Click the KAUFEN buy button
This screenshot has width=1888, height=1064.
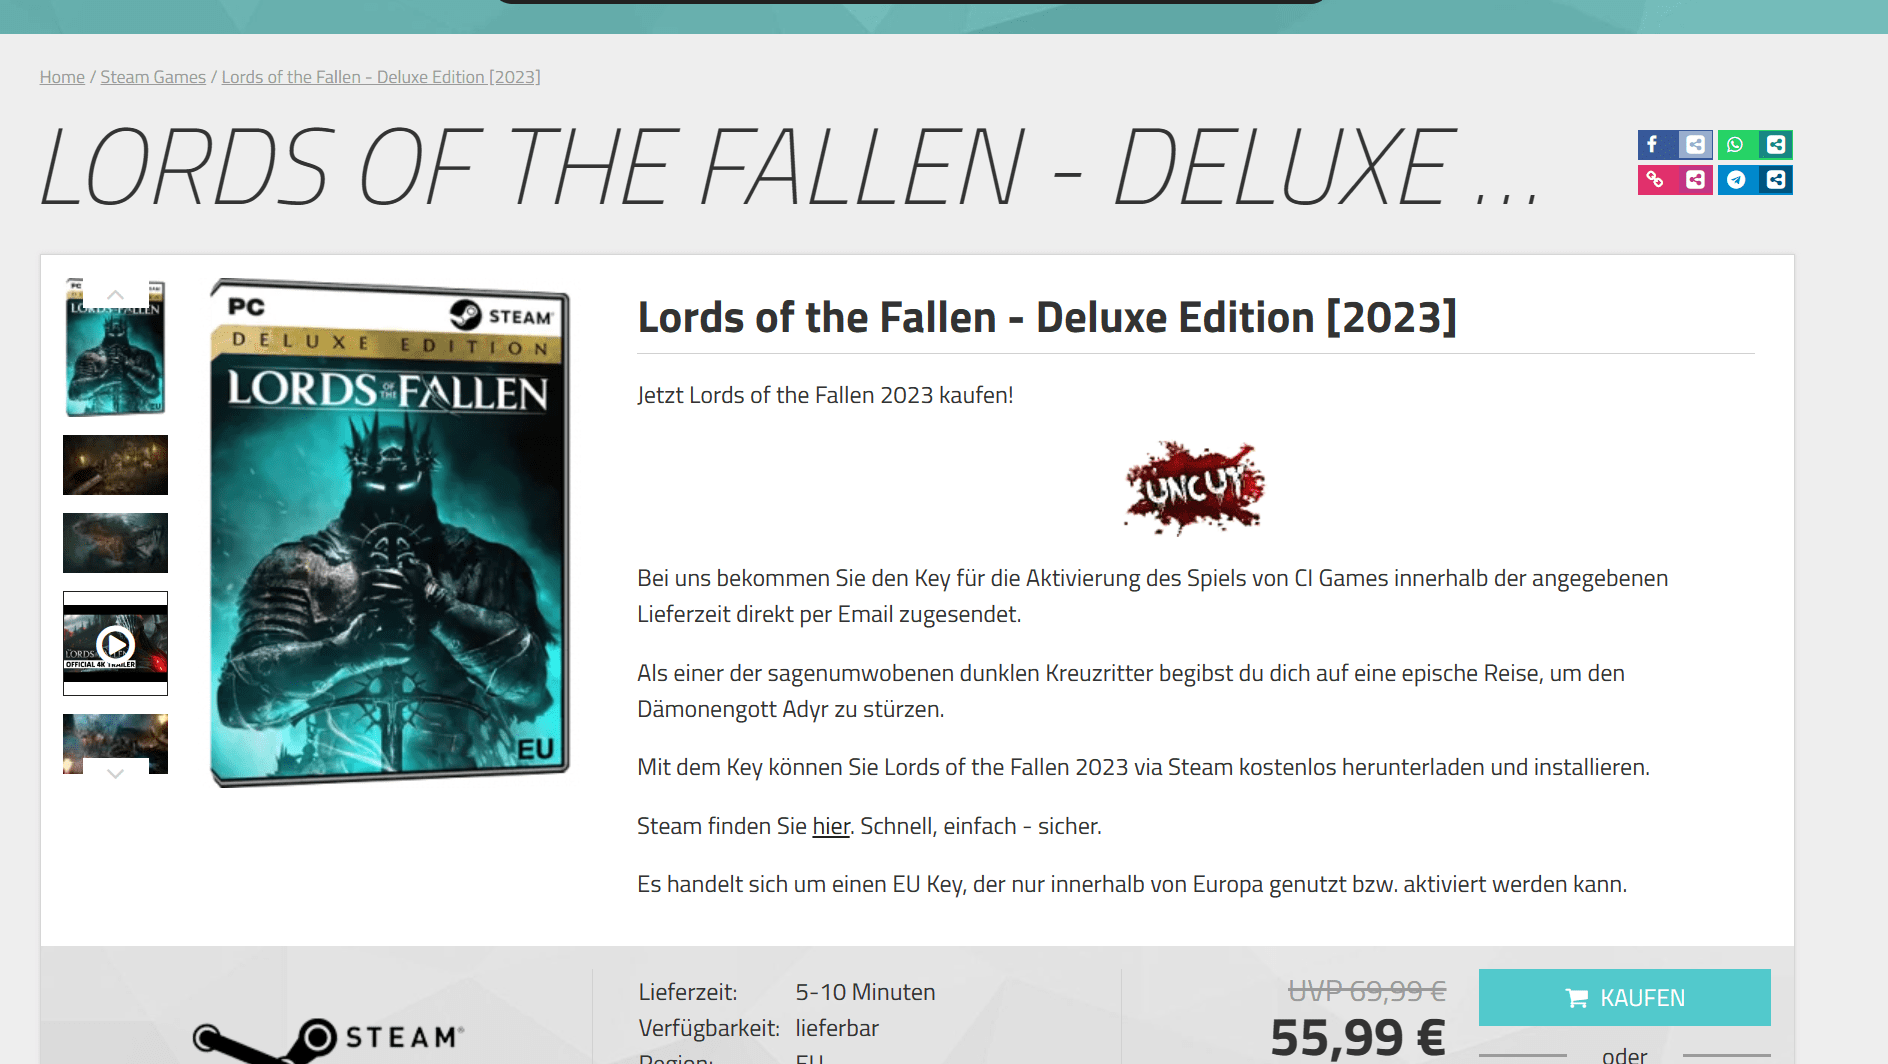pyautogui.click(x=1624, y=997)
